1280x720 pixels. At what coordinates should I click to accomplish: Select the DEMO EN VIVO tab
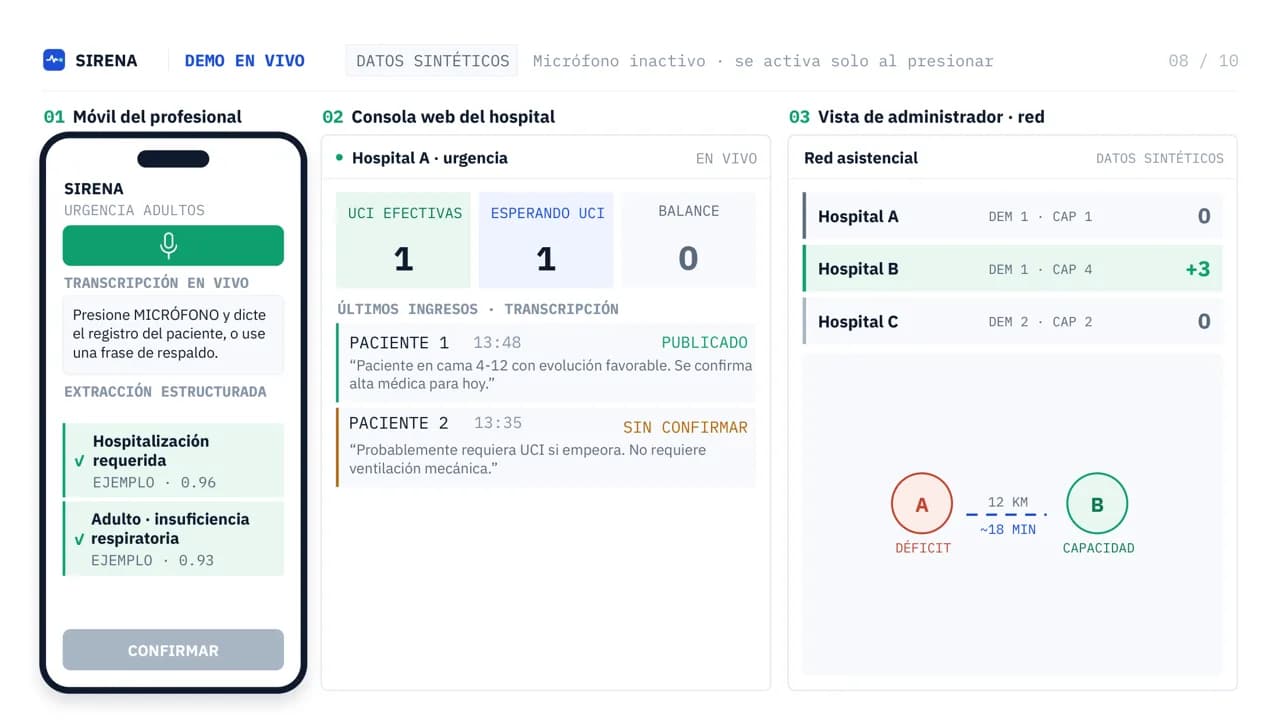tap(245, 60)
